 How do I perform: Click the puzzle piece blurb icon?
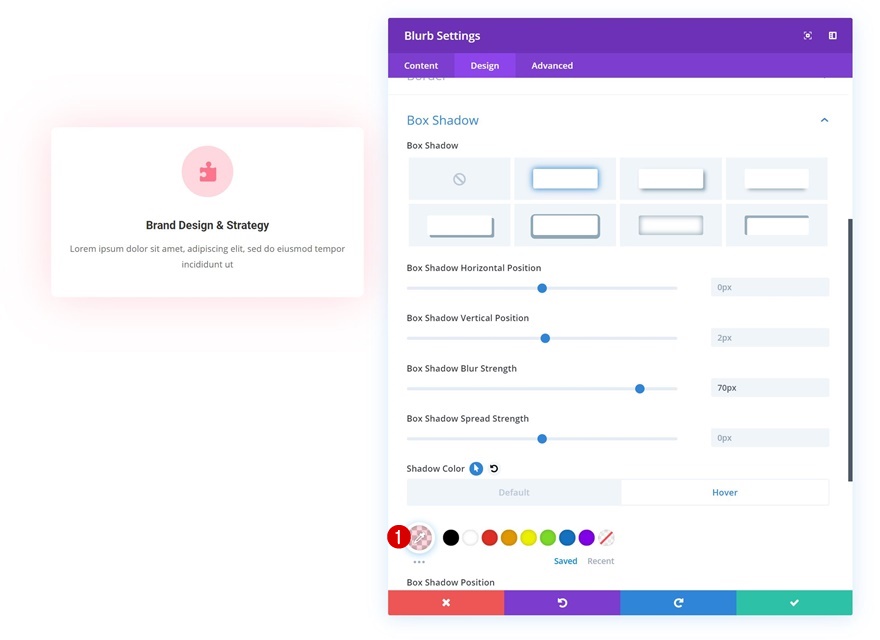tap(208, 172)
